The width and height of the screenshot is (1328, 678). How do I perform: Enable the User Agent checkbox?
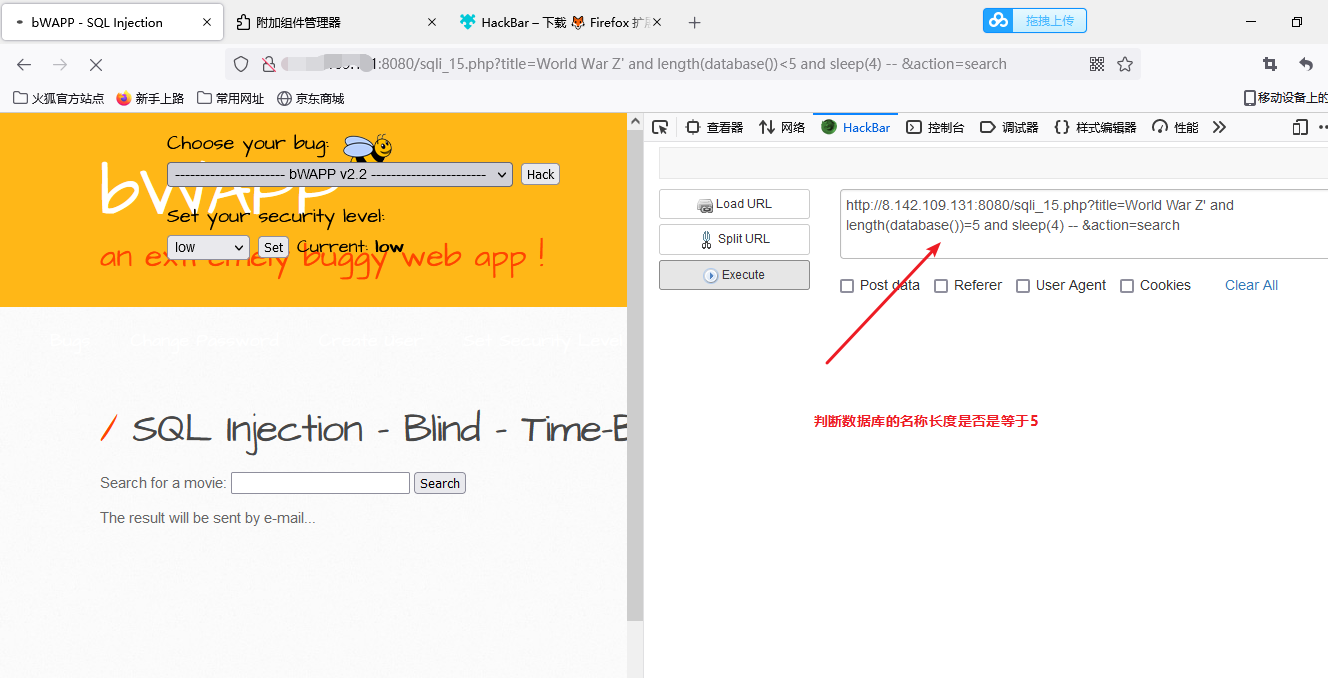pyautogui.click(x=1023, y=286)
